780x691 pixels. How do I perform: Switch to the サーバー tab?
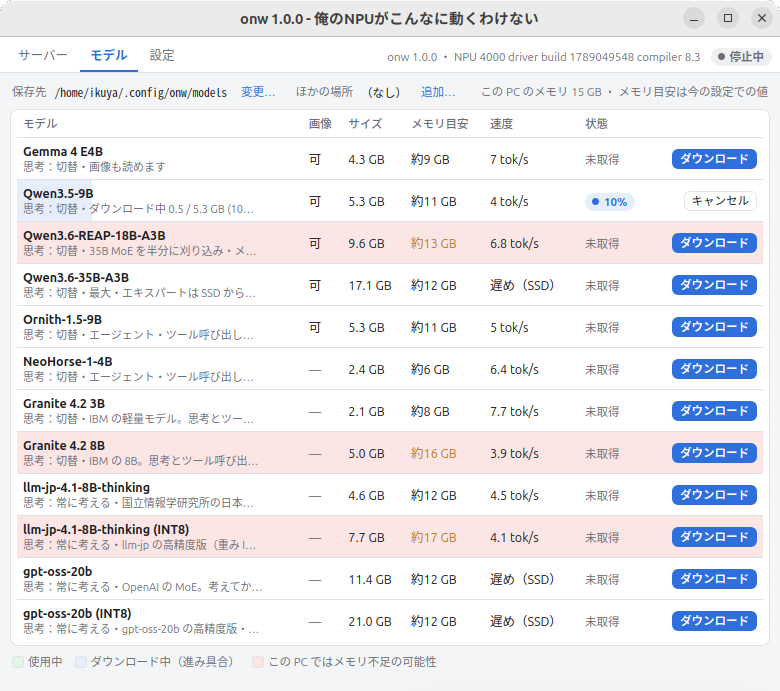coord(43,55)
